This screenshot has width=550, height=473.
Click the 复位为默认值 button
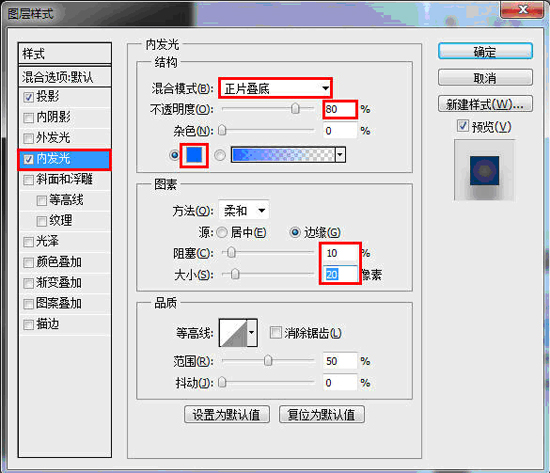tap(322, 414)
